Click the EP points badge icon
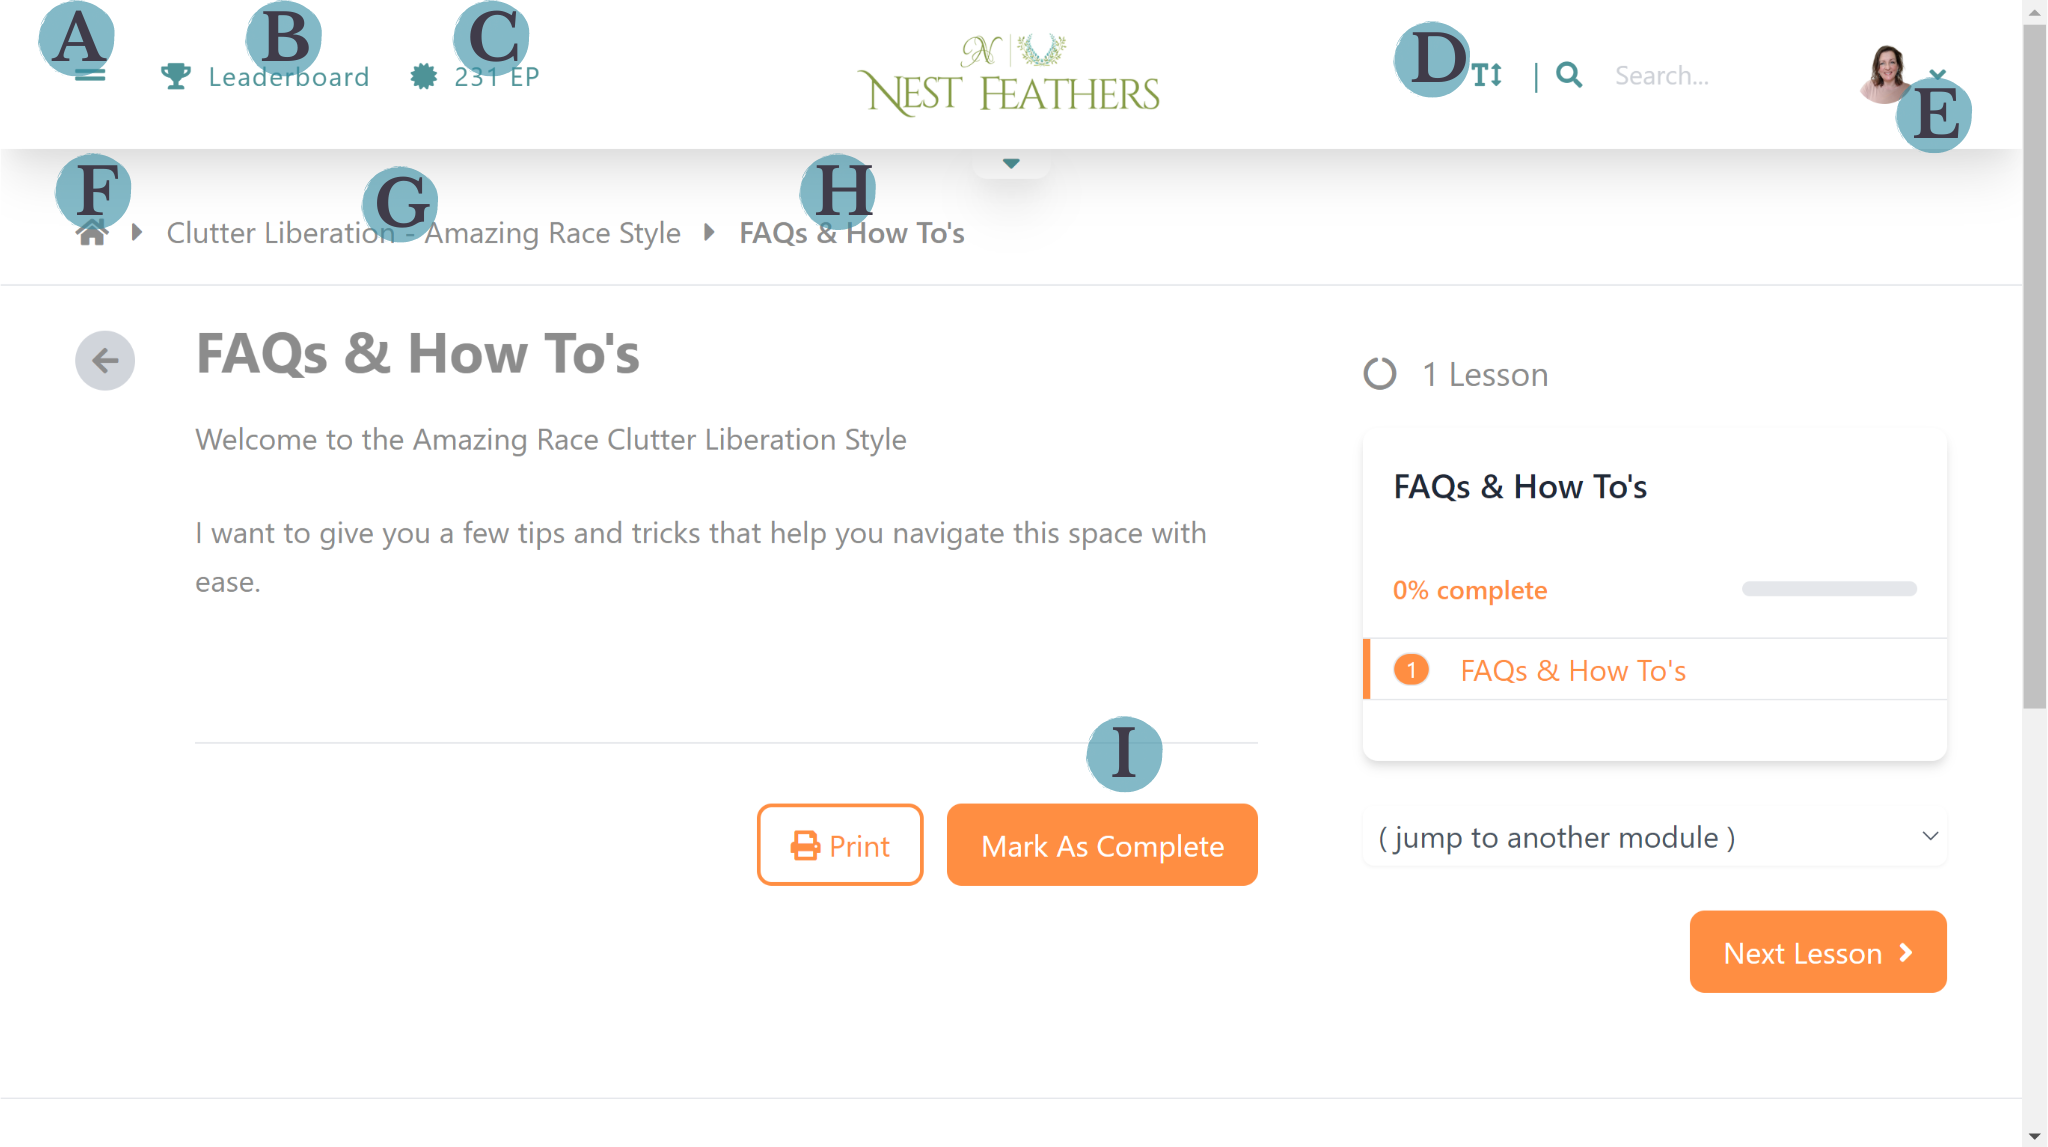2048x1147 pixels. 424,76
